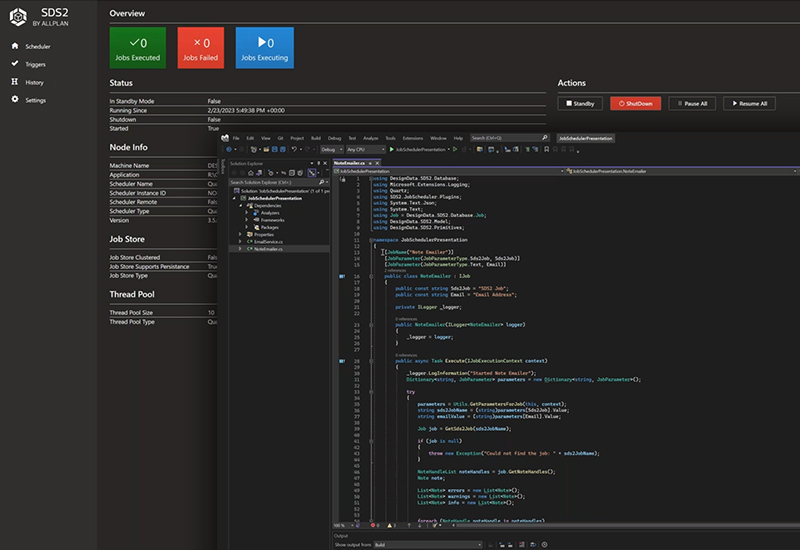
Task: Close the Solution Explorer panel
Action: [x=325, y=163]
